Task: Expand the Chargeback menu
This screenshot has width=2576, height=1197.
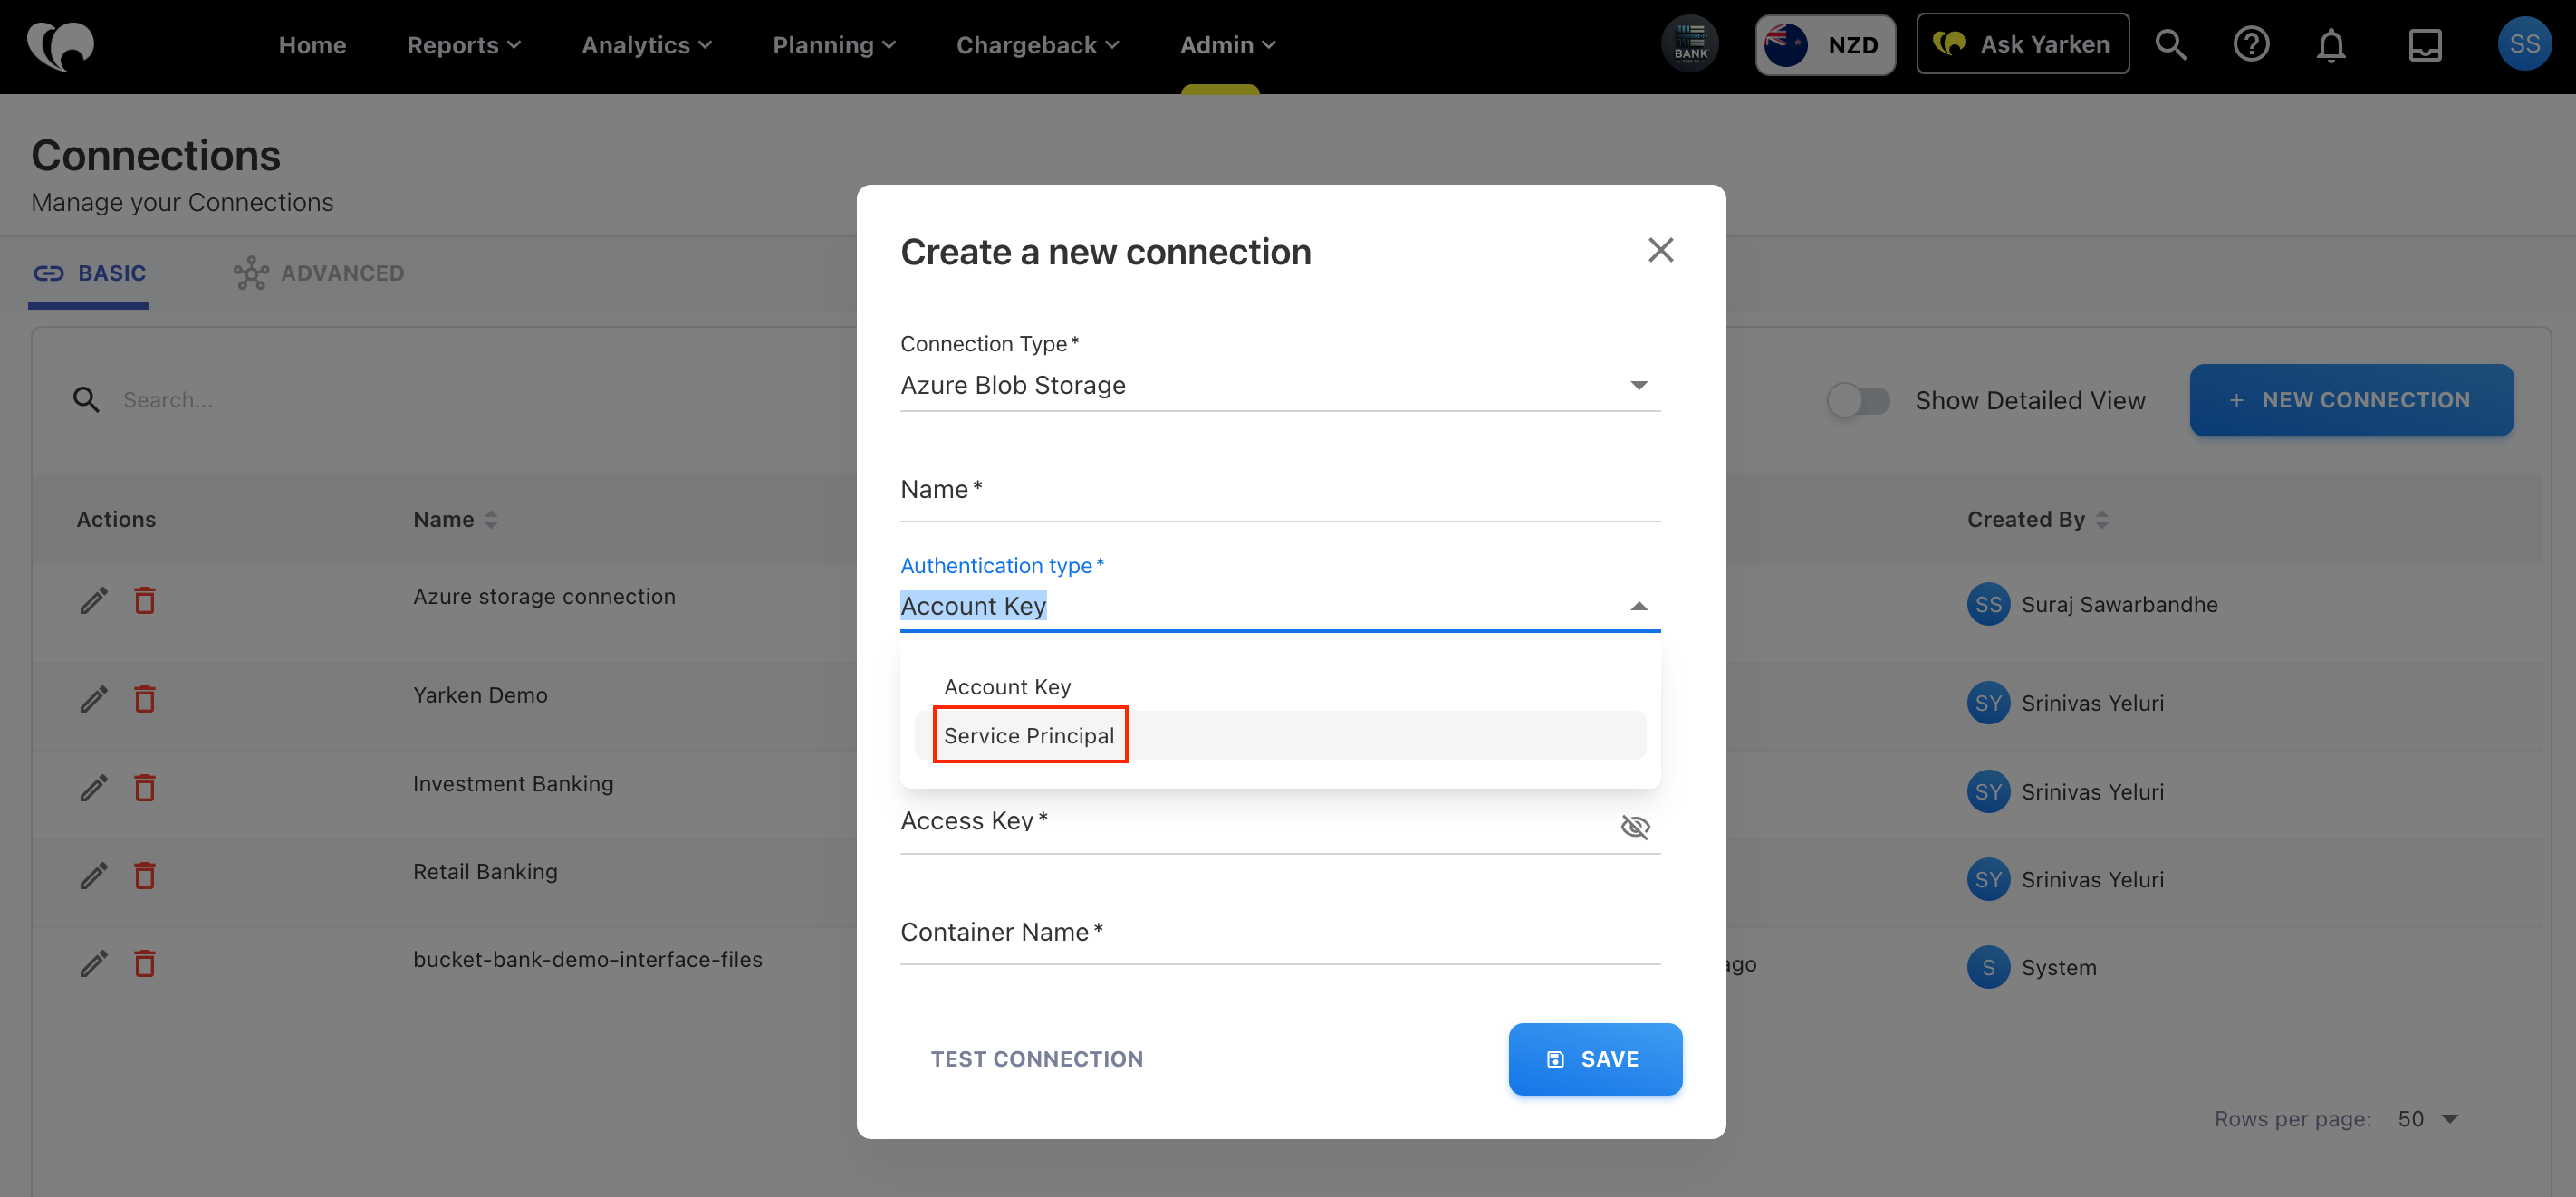Action: pyautogui.click(x=1037, y=45)
